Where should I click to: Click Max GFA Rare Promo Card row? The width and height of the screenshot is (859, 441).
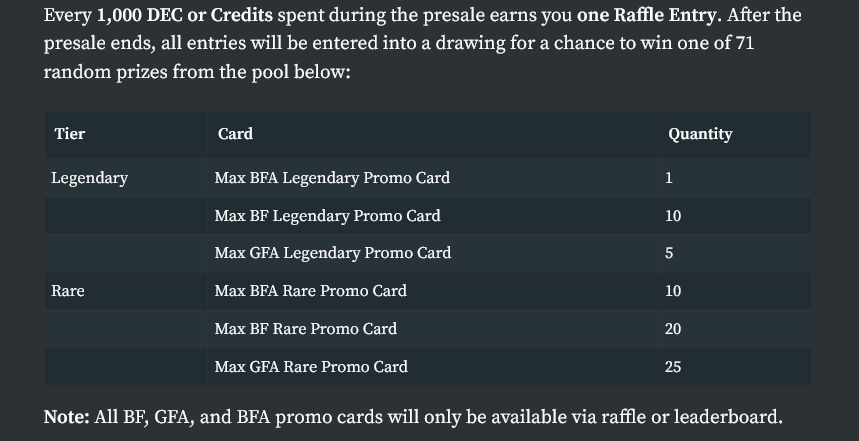coord(427,366)
